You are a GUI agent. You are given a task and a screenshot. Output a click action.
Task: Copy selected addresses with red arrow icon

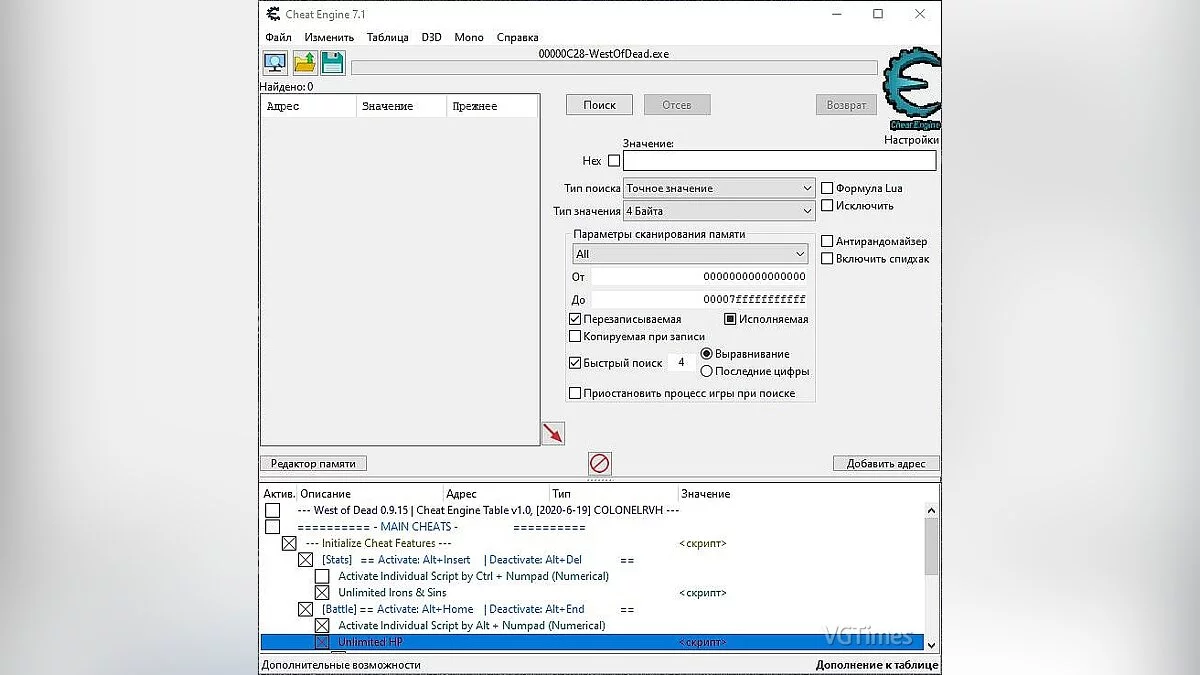553,433
